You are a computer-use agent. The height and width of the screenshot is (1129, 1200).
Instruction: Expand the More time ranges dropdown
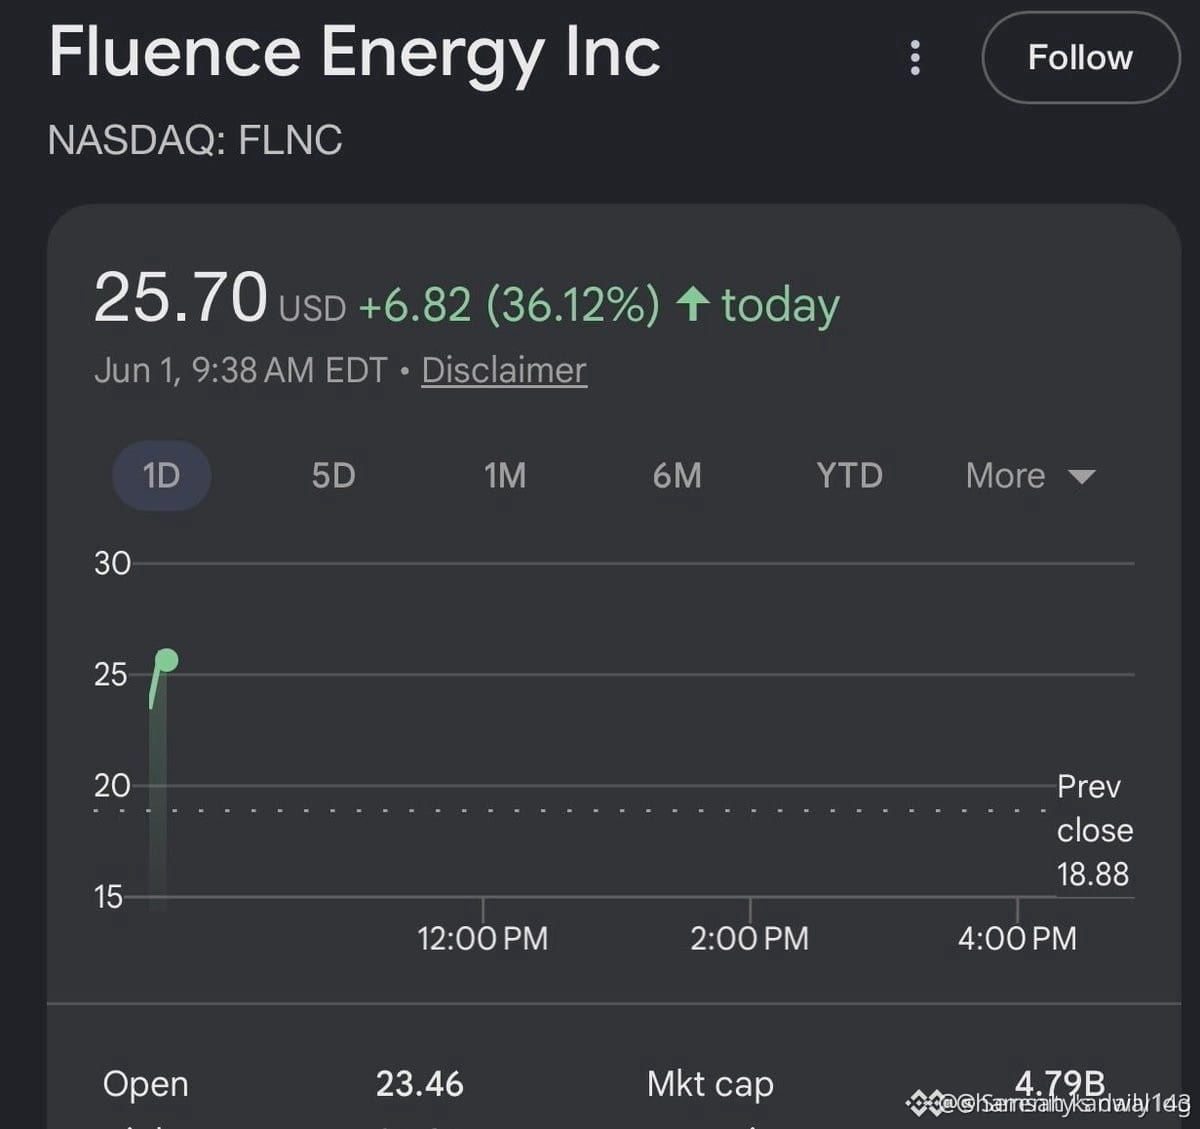1030,475
